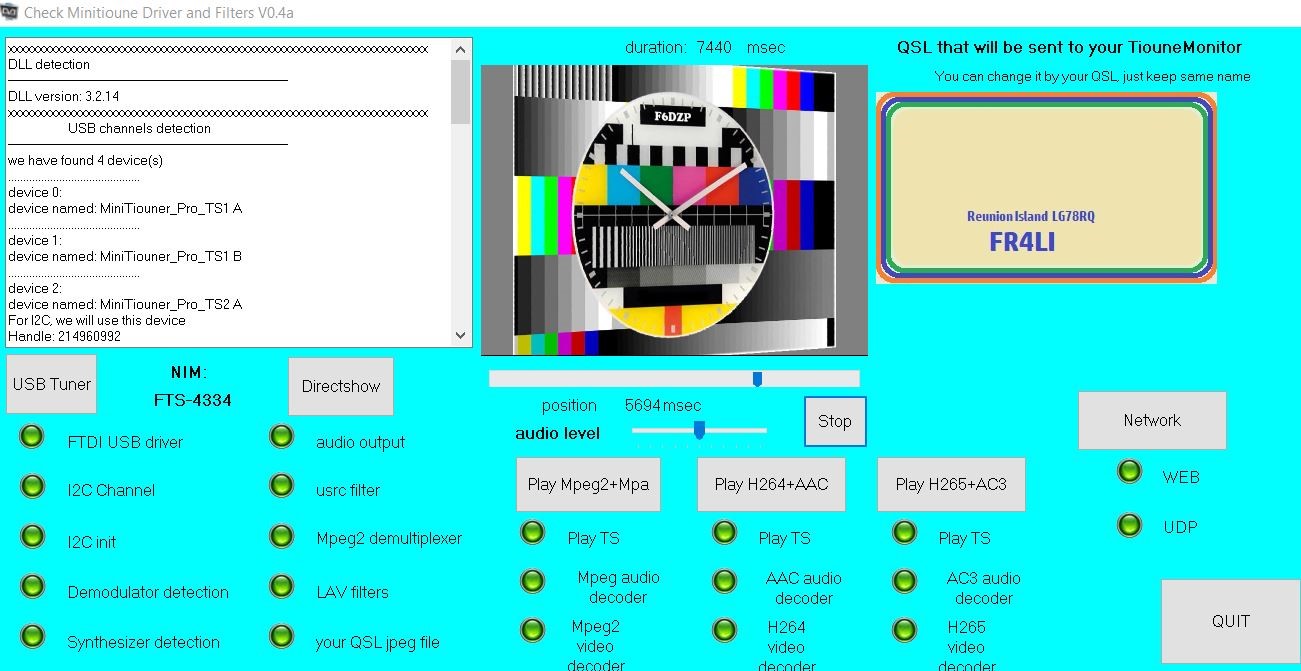
Task: Click the Mpeg2 demultiplexer status LED
Action: (282, 536)
